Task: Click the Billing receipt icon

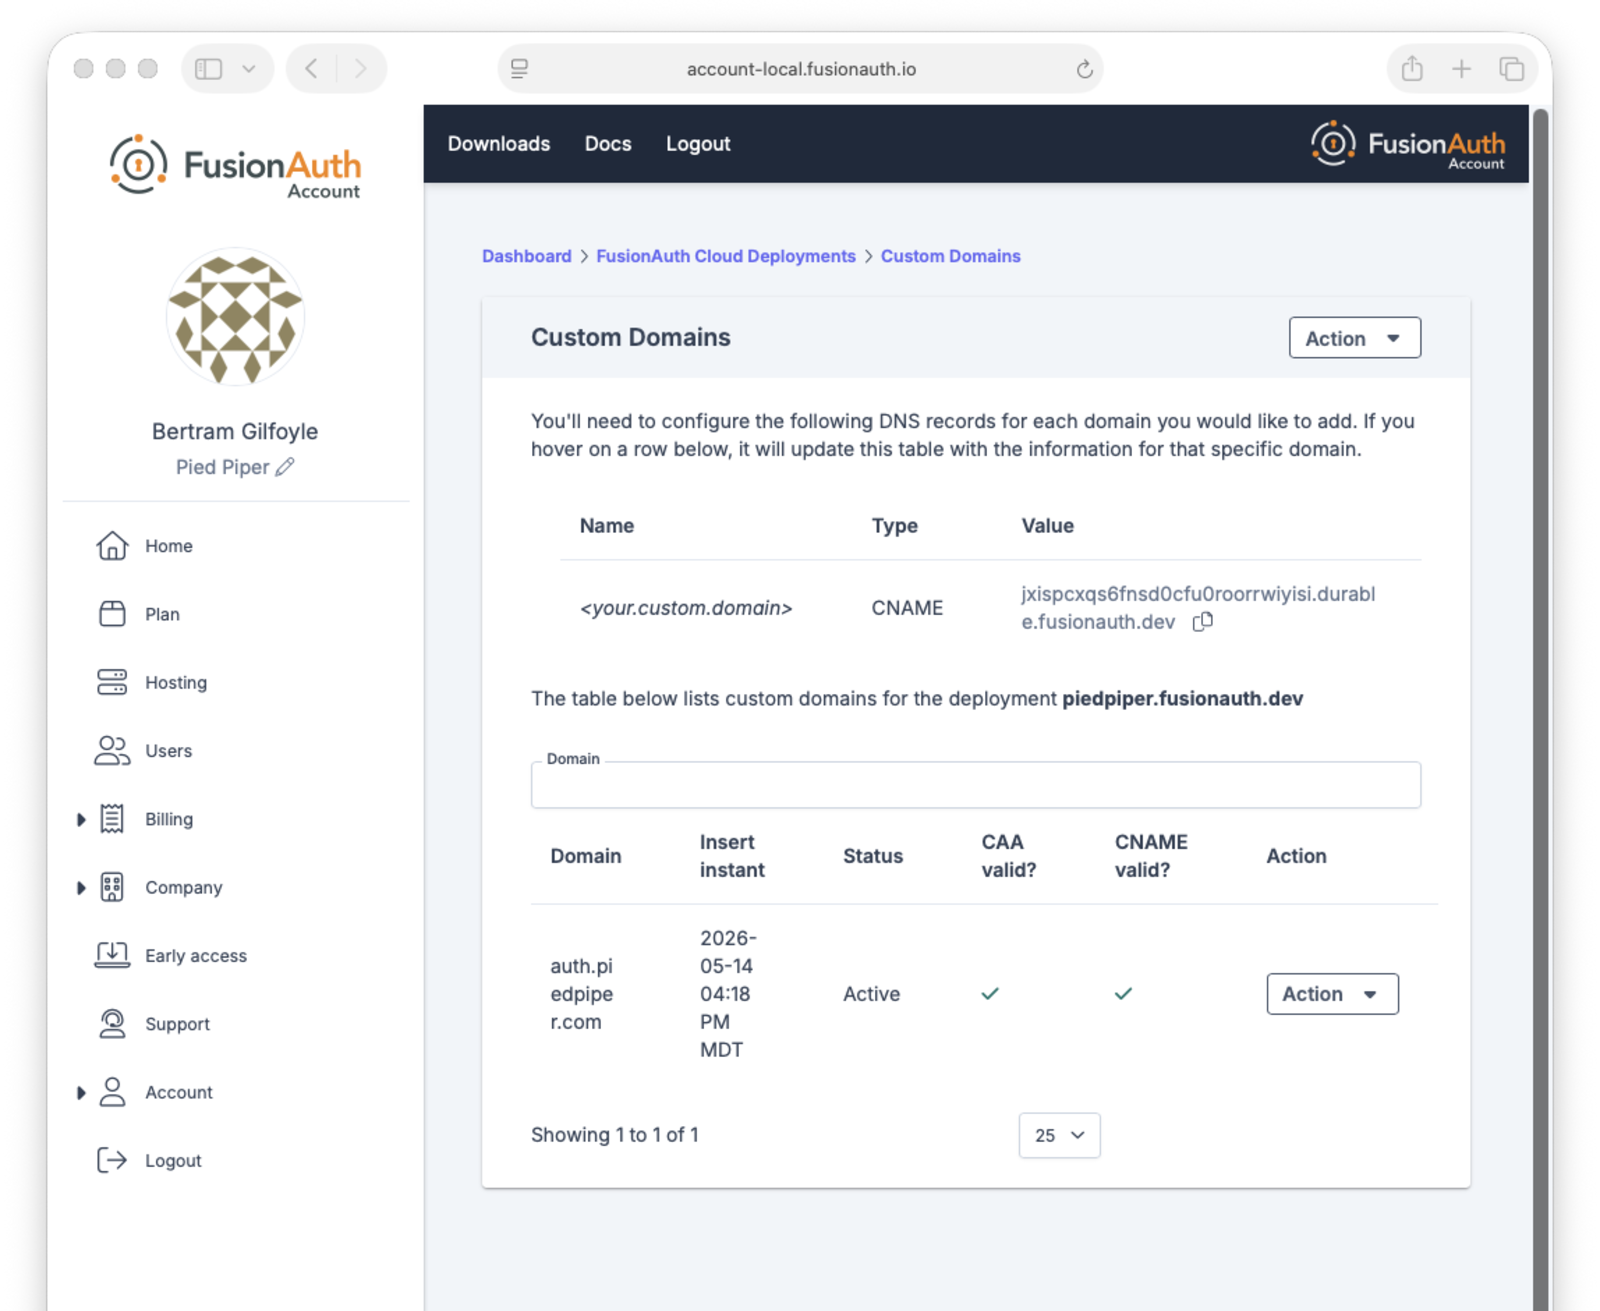Action: [112, 819]
